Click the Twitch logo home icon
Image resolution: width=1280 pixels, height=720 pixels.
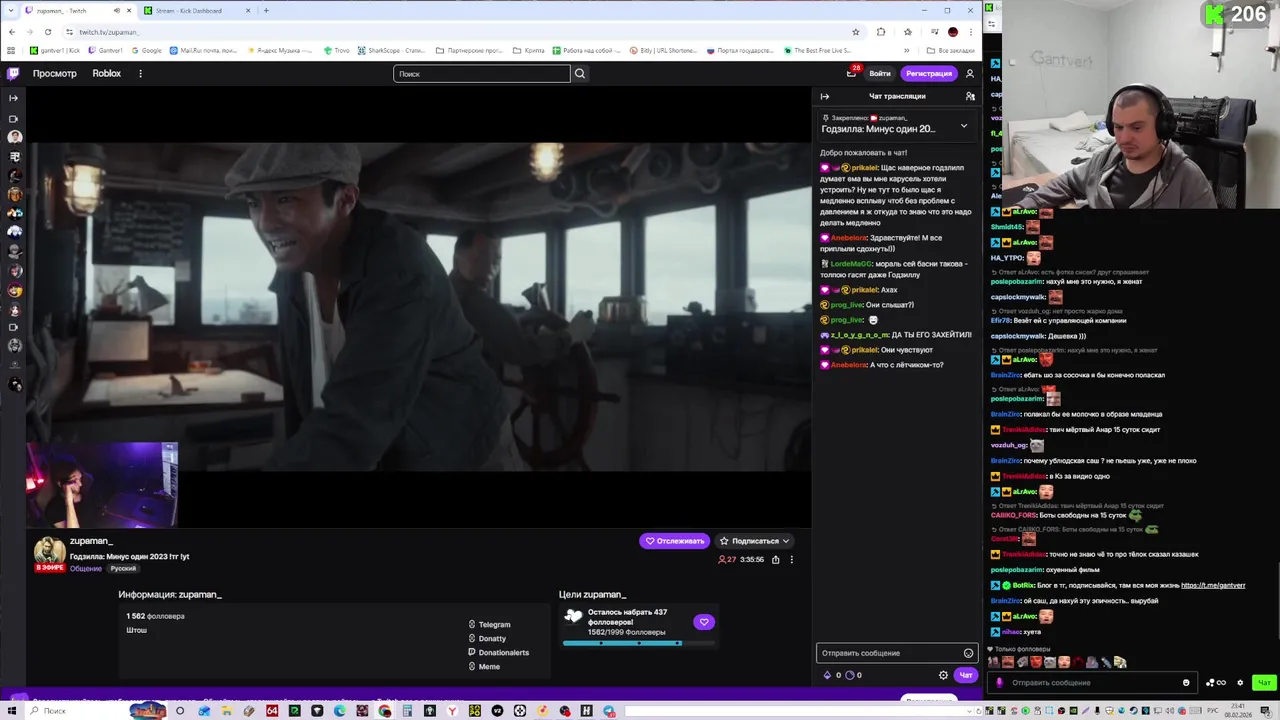tap(13, 73)
